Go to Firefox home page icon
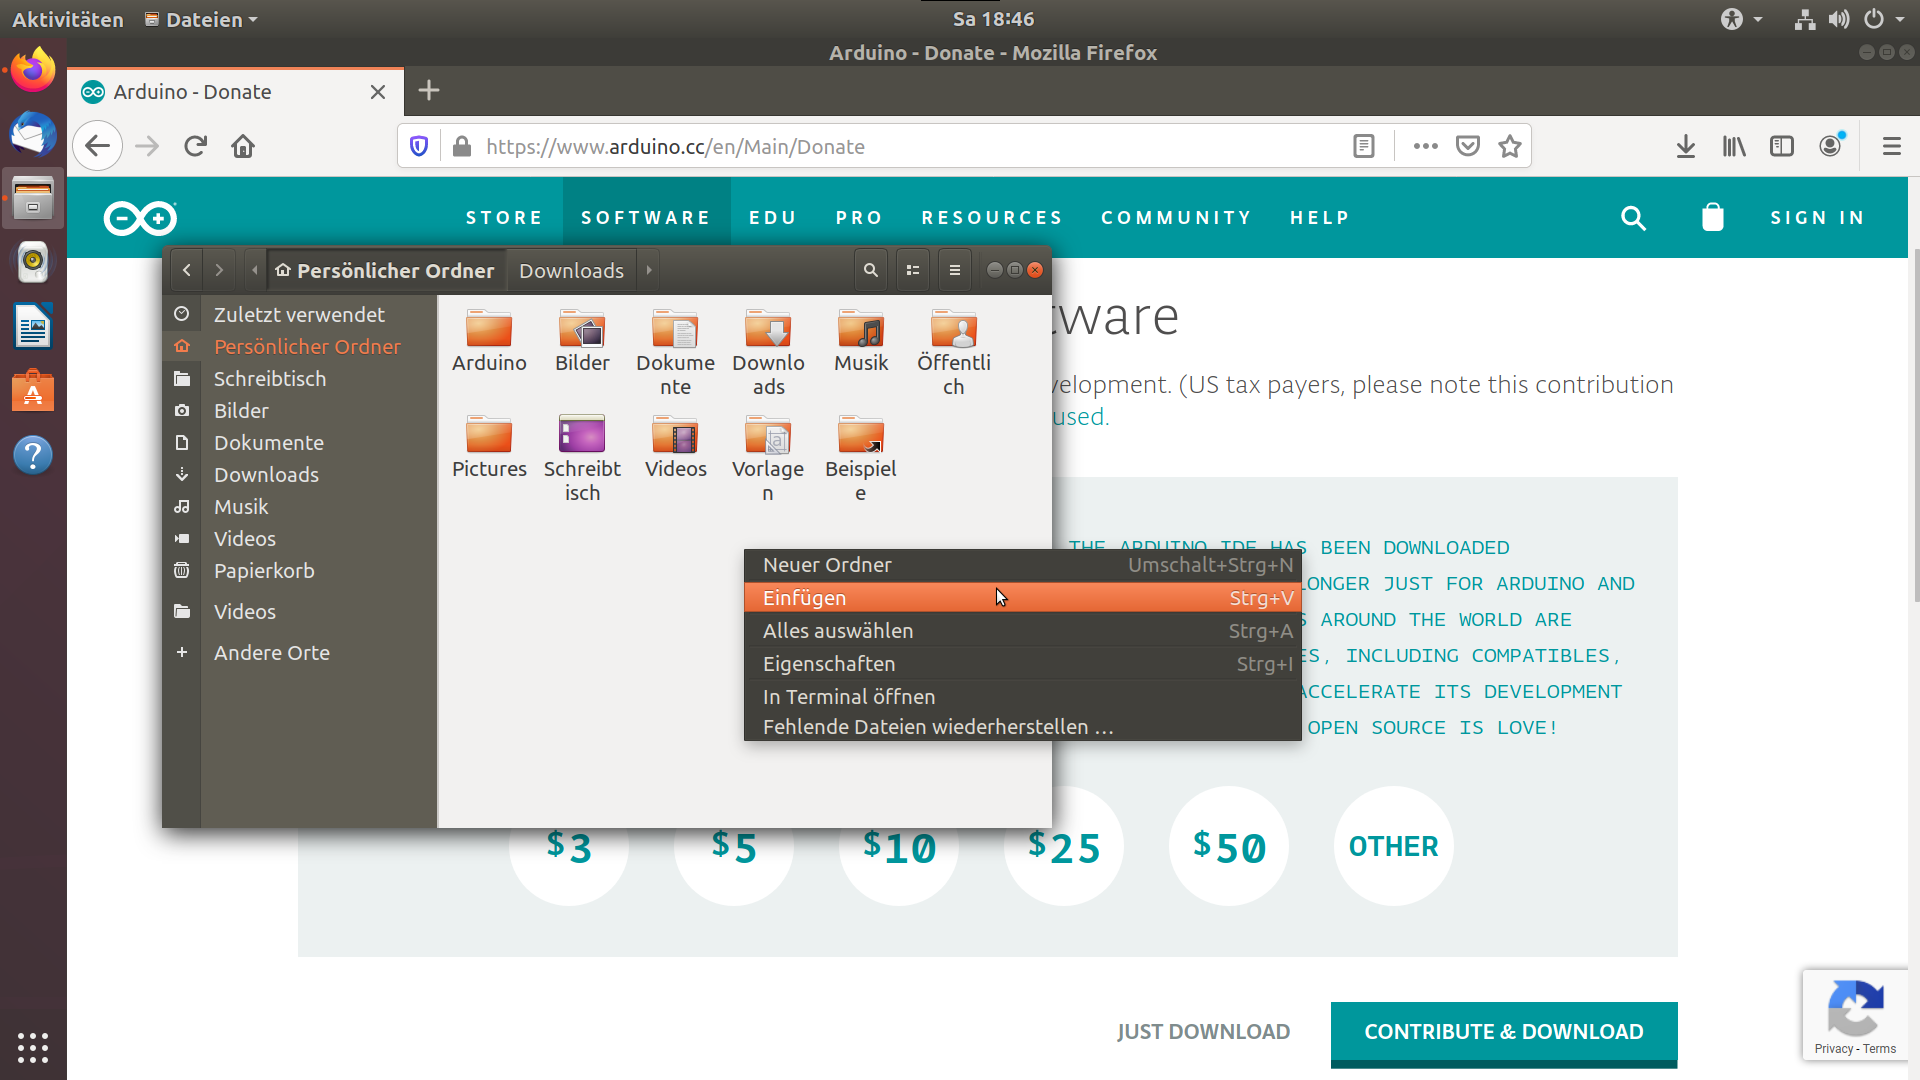1920x1080 pixels. [x=243, y=147]
